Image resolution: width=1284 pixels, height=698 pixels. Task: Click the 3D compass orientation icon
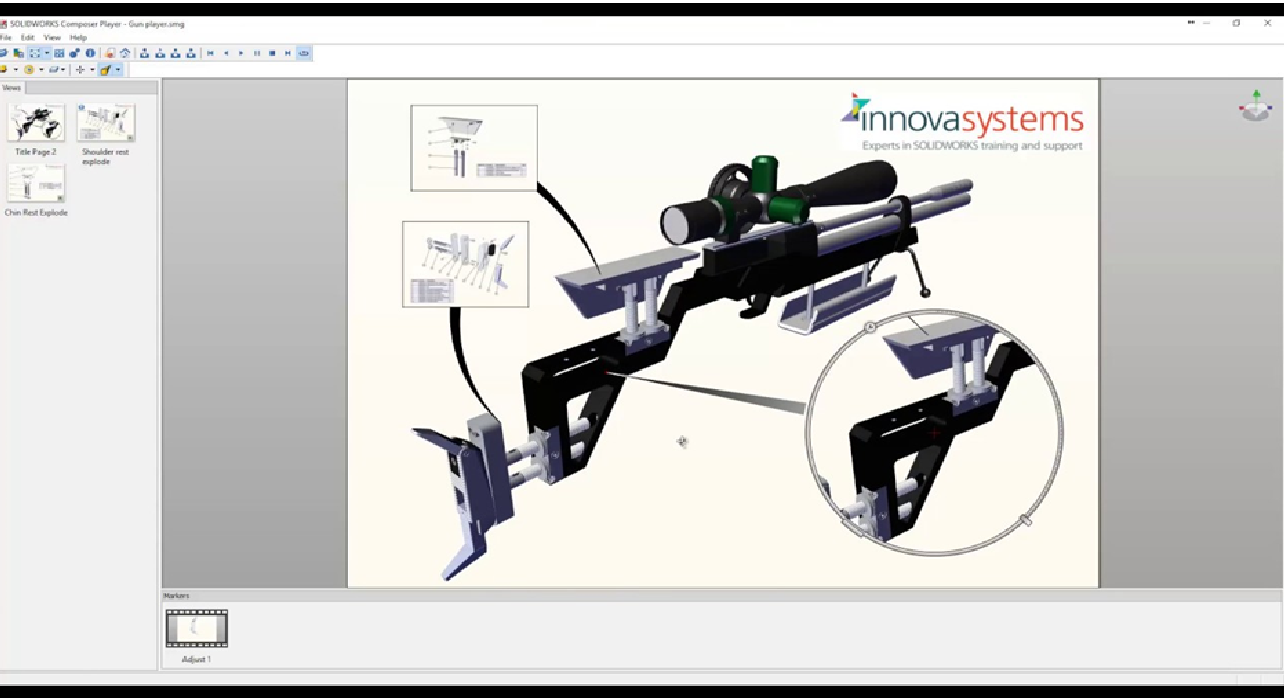coord(1255,106)
